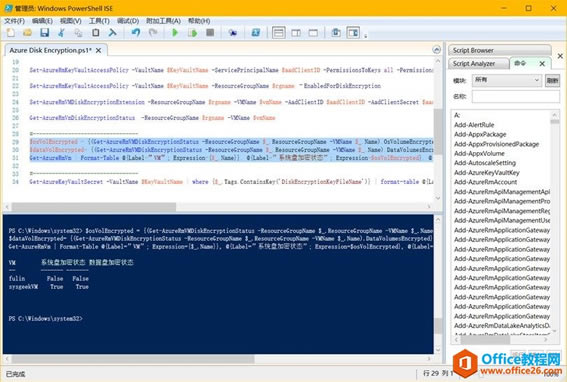
Task: Collapse the script pane with the round arrow
Action: tap(436, 50)
